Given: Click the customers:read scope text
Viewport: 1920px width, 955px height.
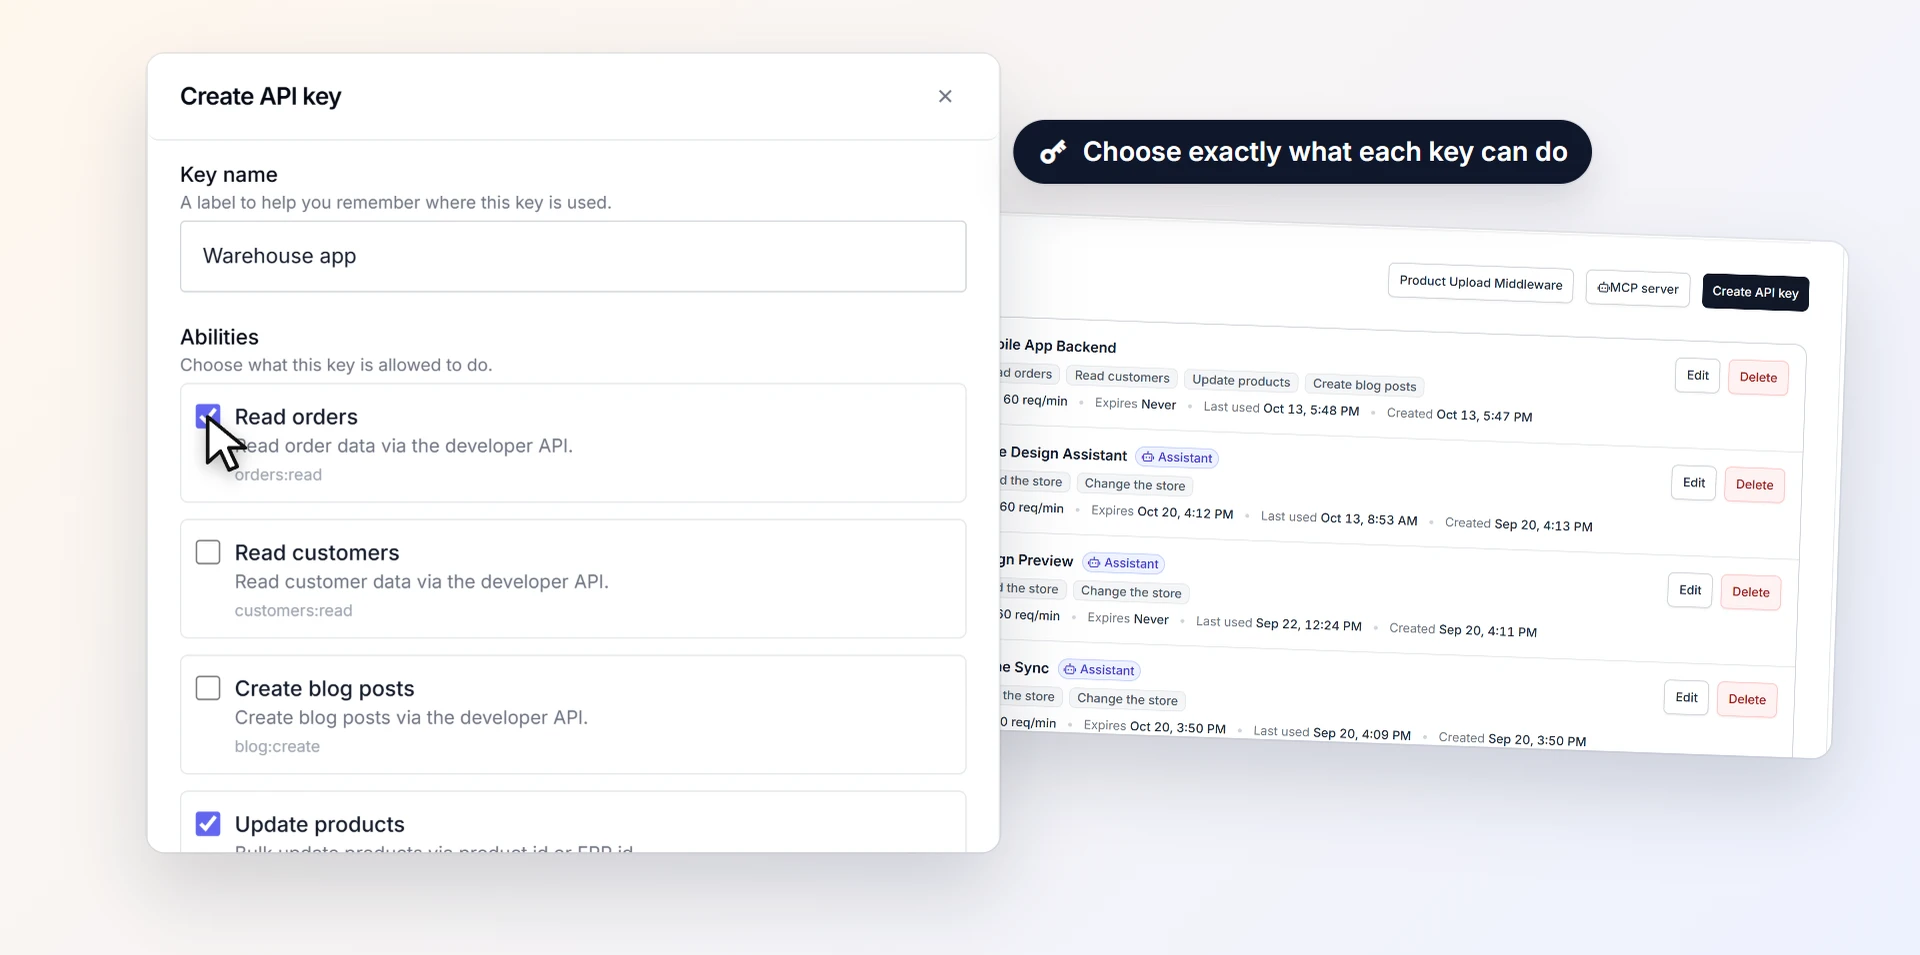Looking at the screenshot, I should (293, 610).
